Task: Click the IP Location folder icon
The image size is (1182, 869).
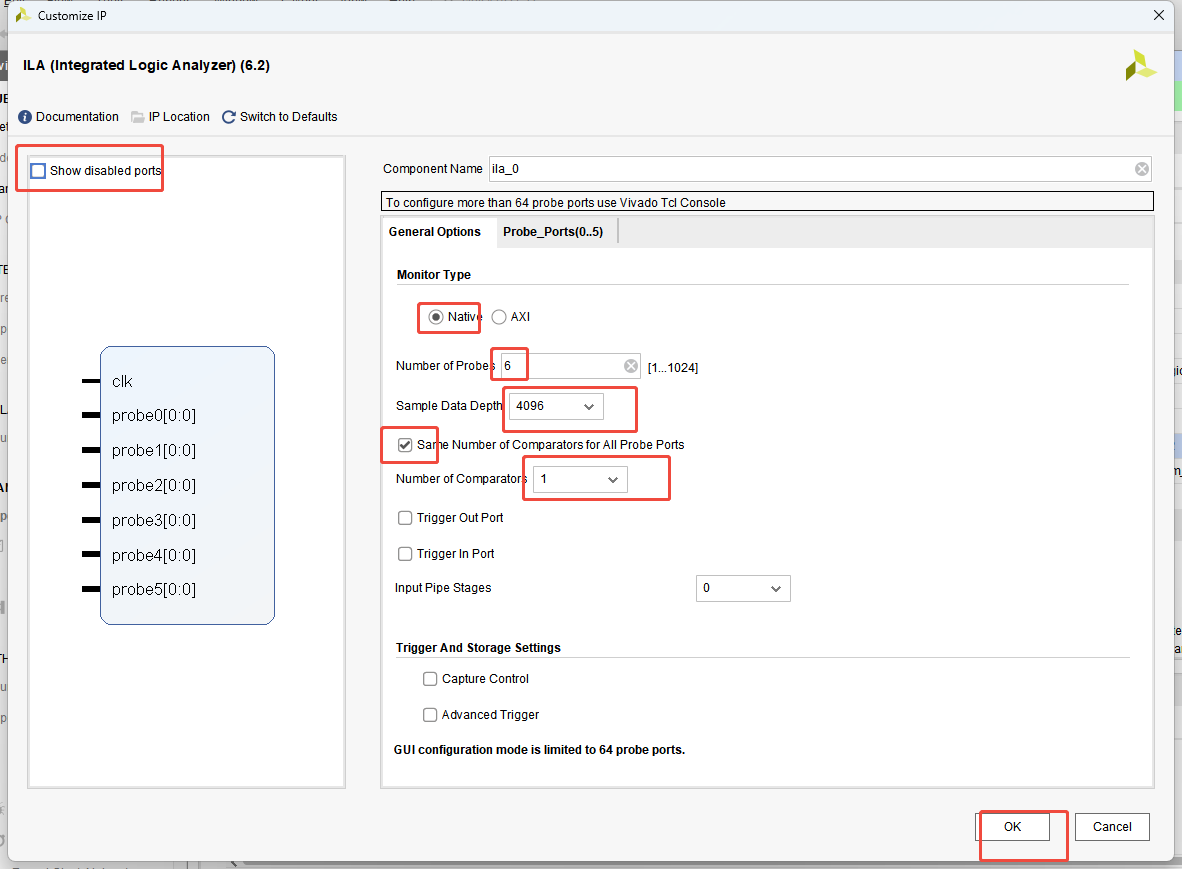Action: tap(137, 117)
